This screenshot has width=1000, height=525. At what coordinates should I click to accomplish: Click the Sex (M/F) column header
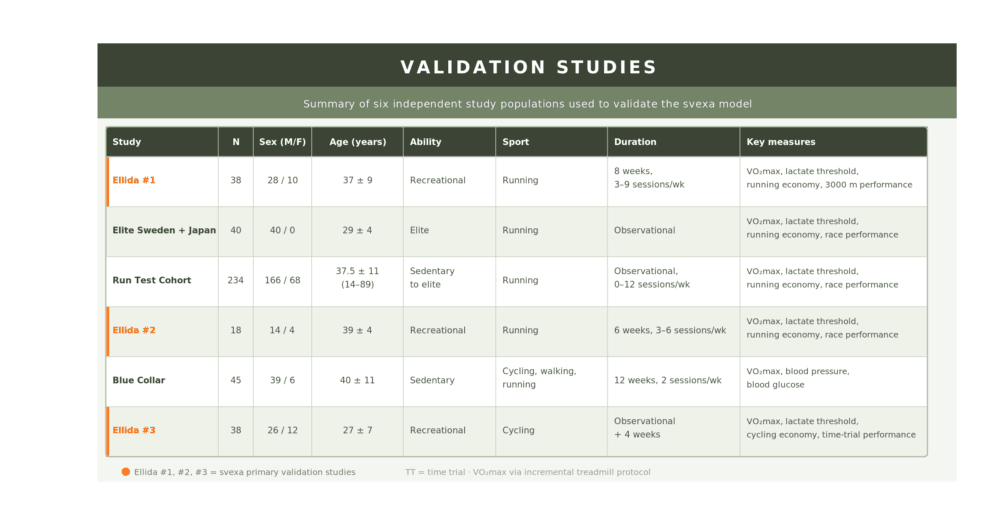283,142
